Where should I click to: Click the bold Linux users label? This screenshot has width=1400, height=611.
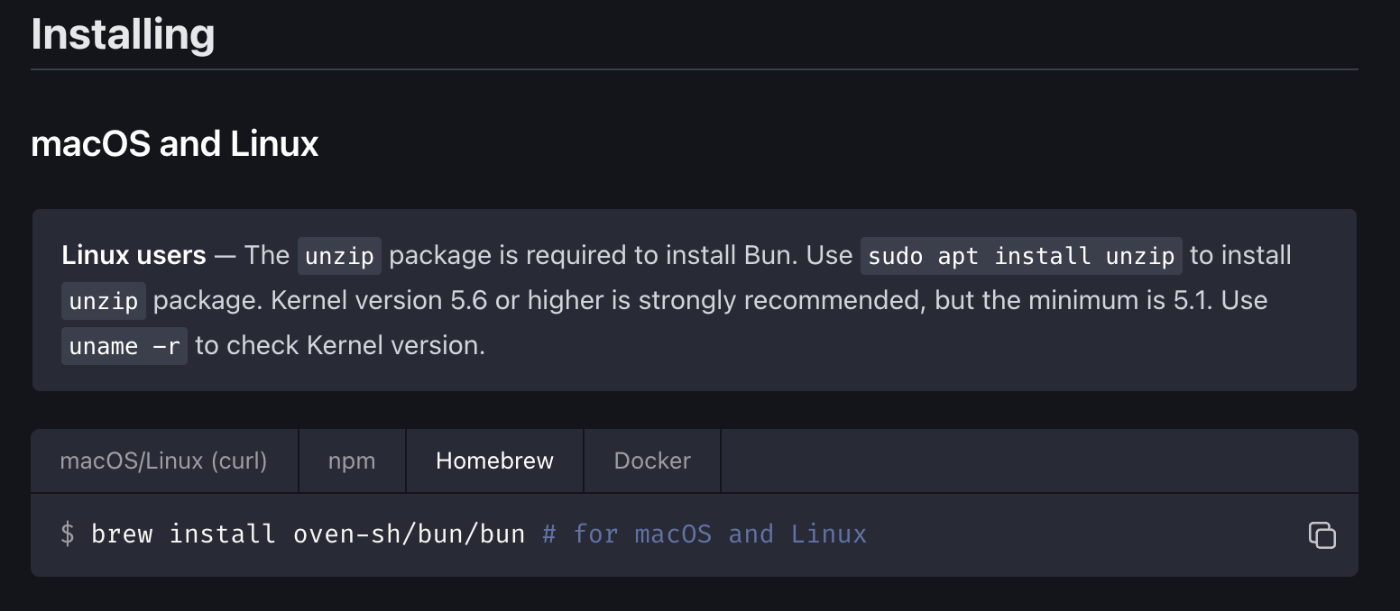click(x=134, y=256)
